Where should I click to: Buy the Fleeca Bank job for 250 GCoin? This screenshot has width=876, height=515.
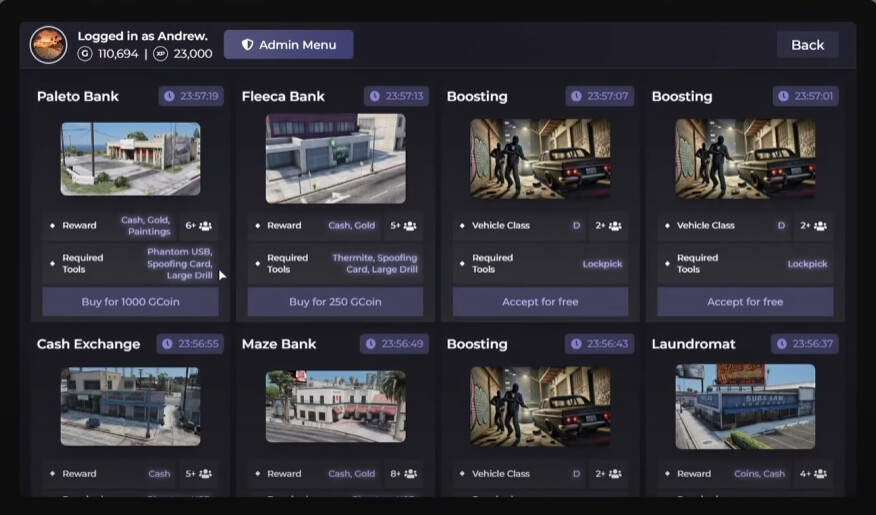335,302
